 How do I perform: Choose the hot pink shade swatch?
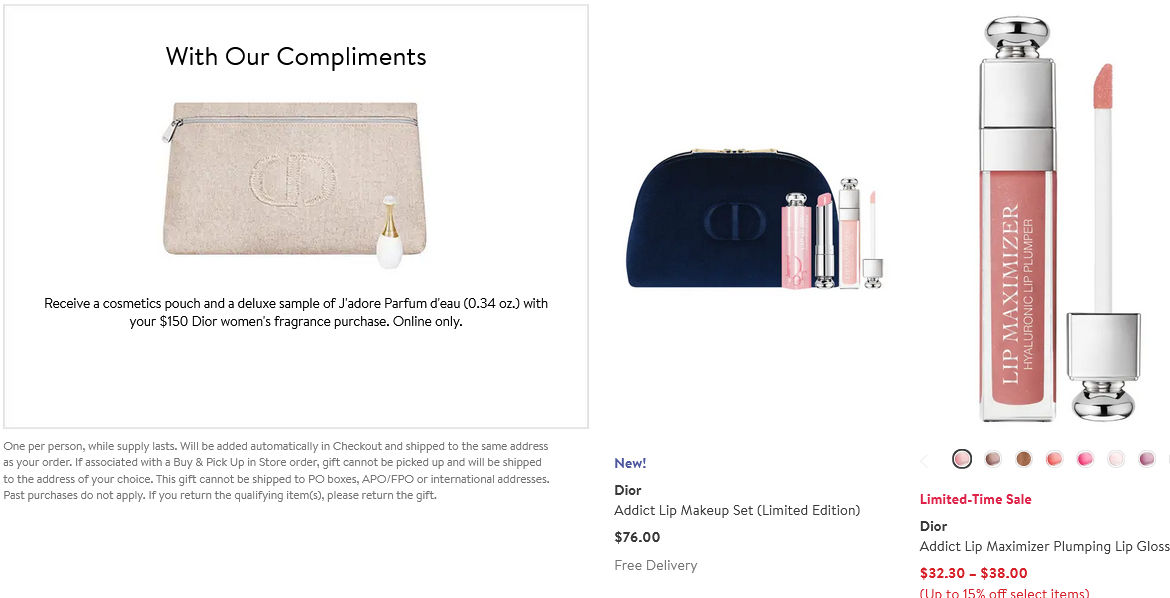pyautogui.click(x=1085, y=459)
